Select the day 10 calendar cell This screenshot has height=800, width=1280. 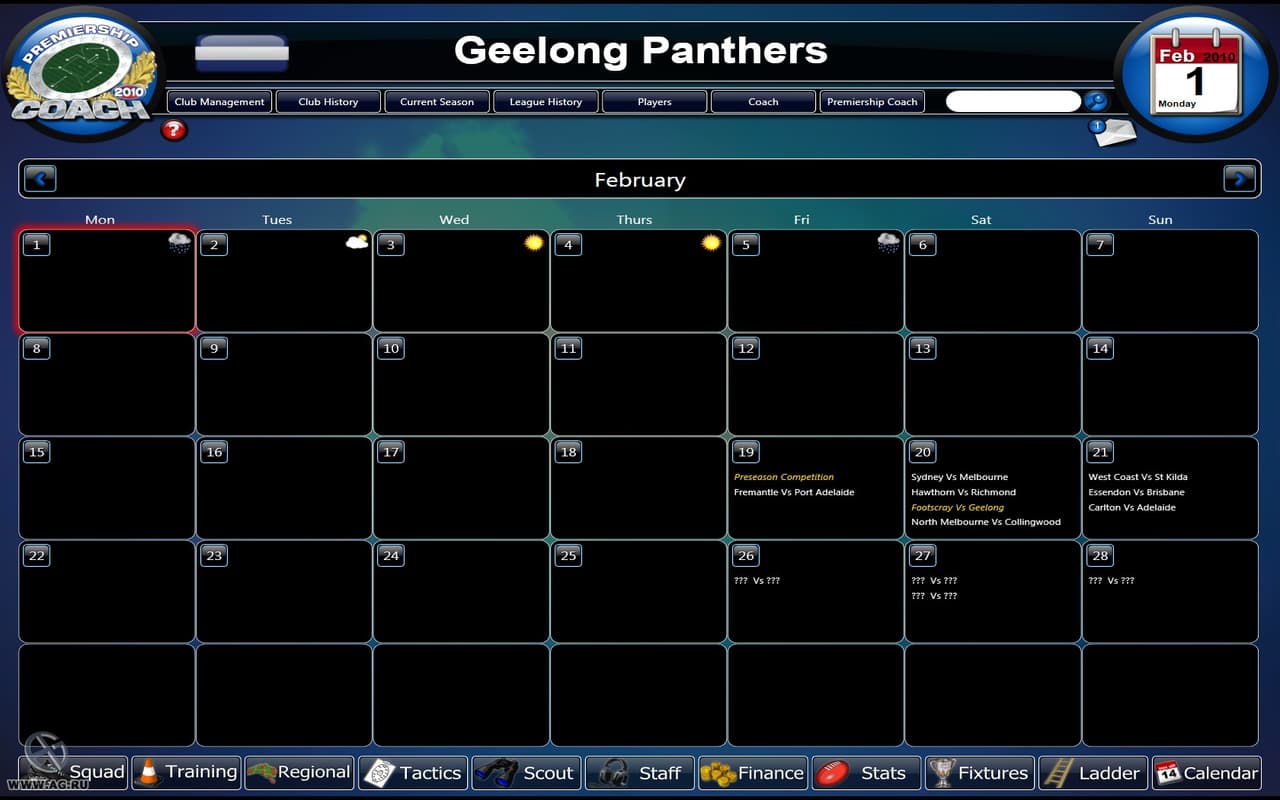coord(461,385)
